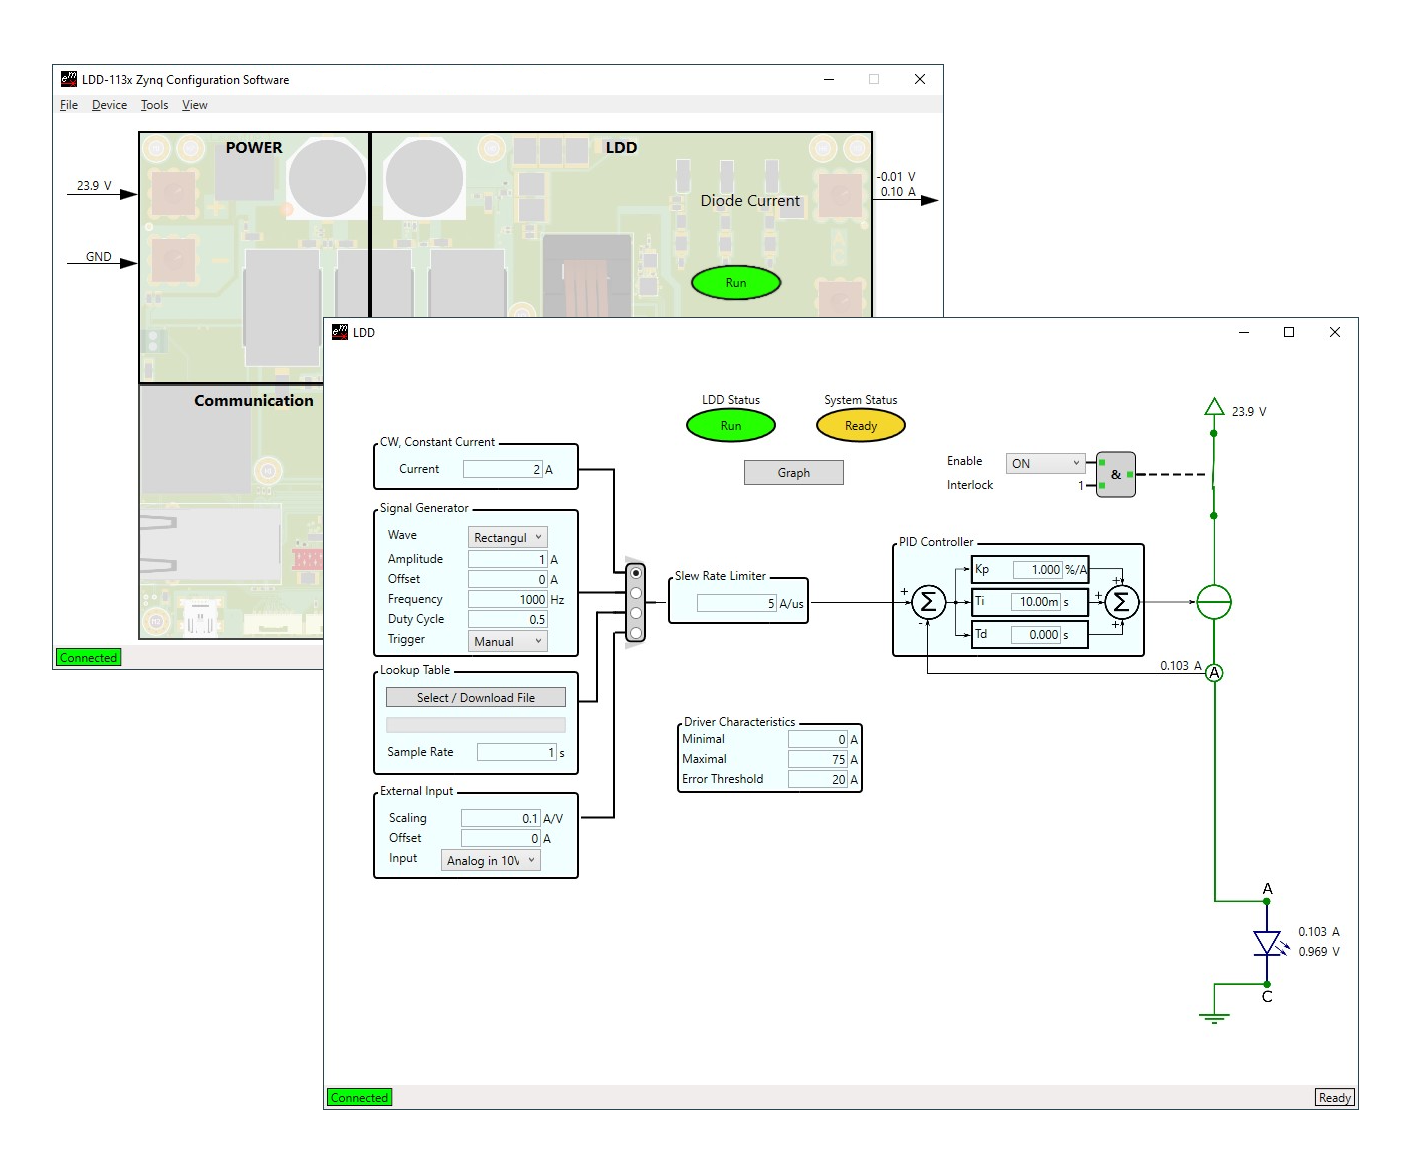The width and height of the screenshot is (1409, 1159).
Task: Edit the Maximal driver current field
Action: pyautogui.click(x=818, y=759)
